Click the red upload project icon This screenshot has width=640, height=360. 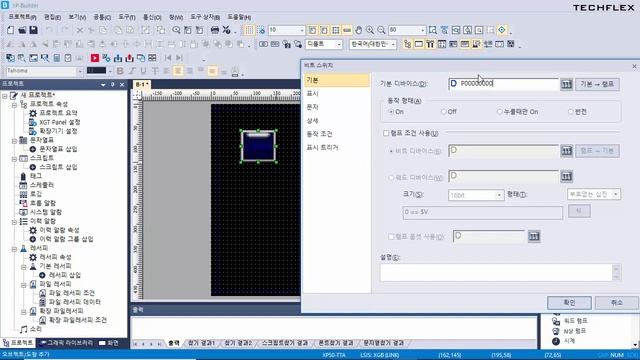coord(129,58)
